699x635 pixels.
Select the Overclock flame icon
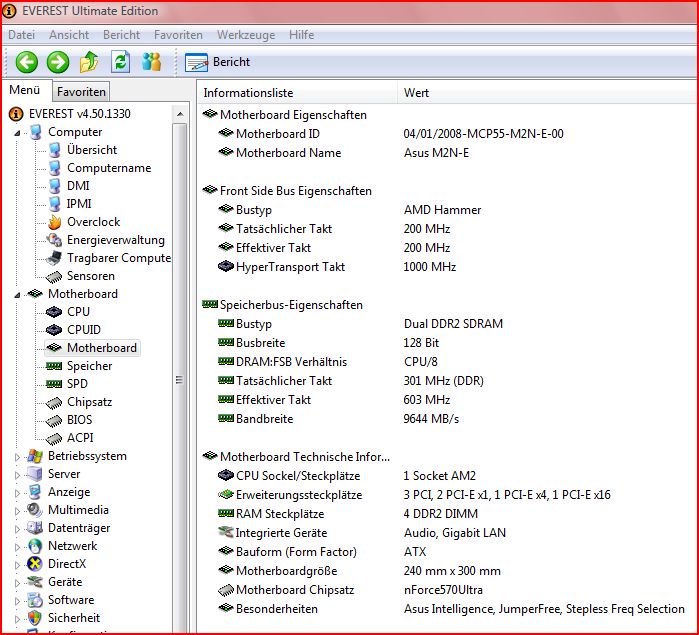pyautogui.click(x=54, y=222)
